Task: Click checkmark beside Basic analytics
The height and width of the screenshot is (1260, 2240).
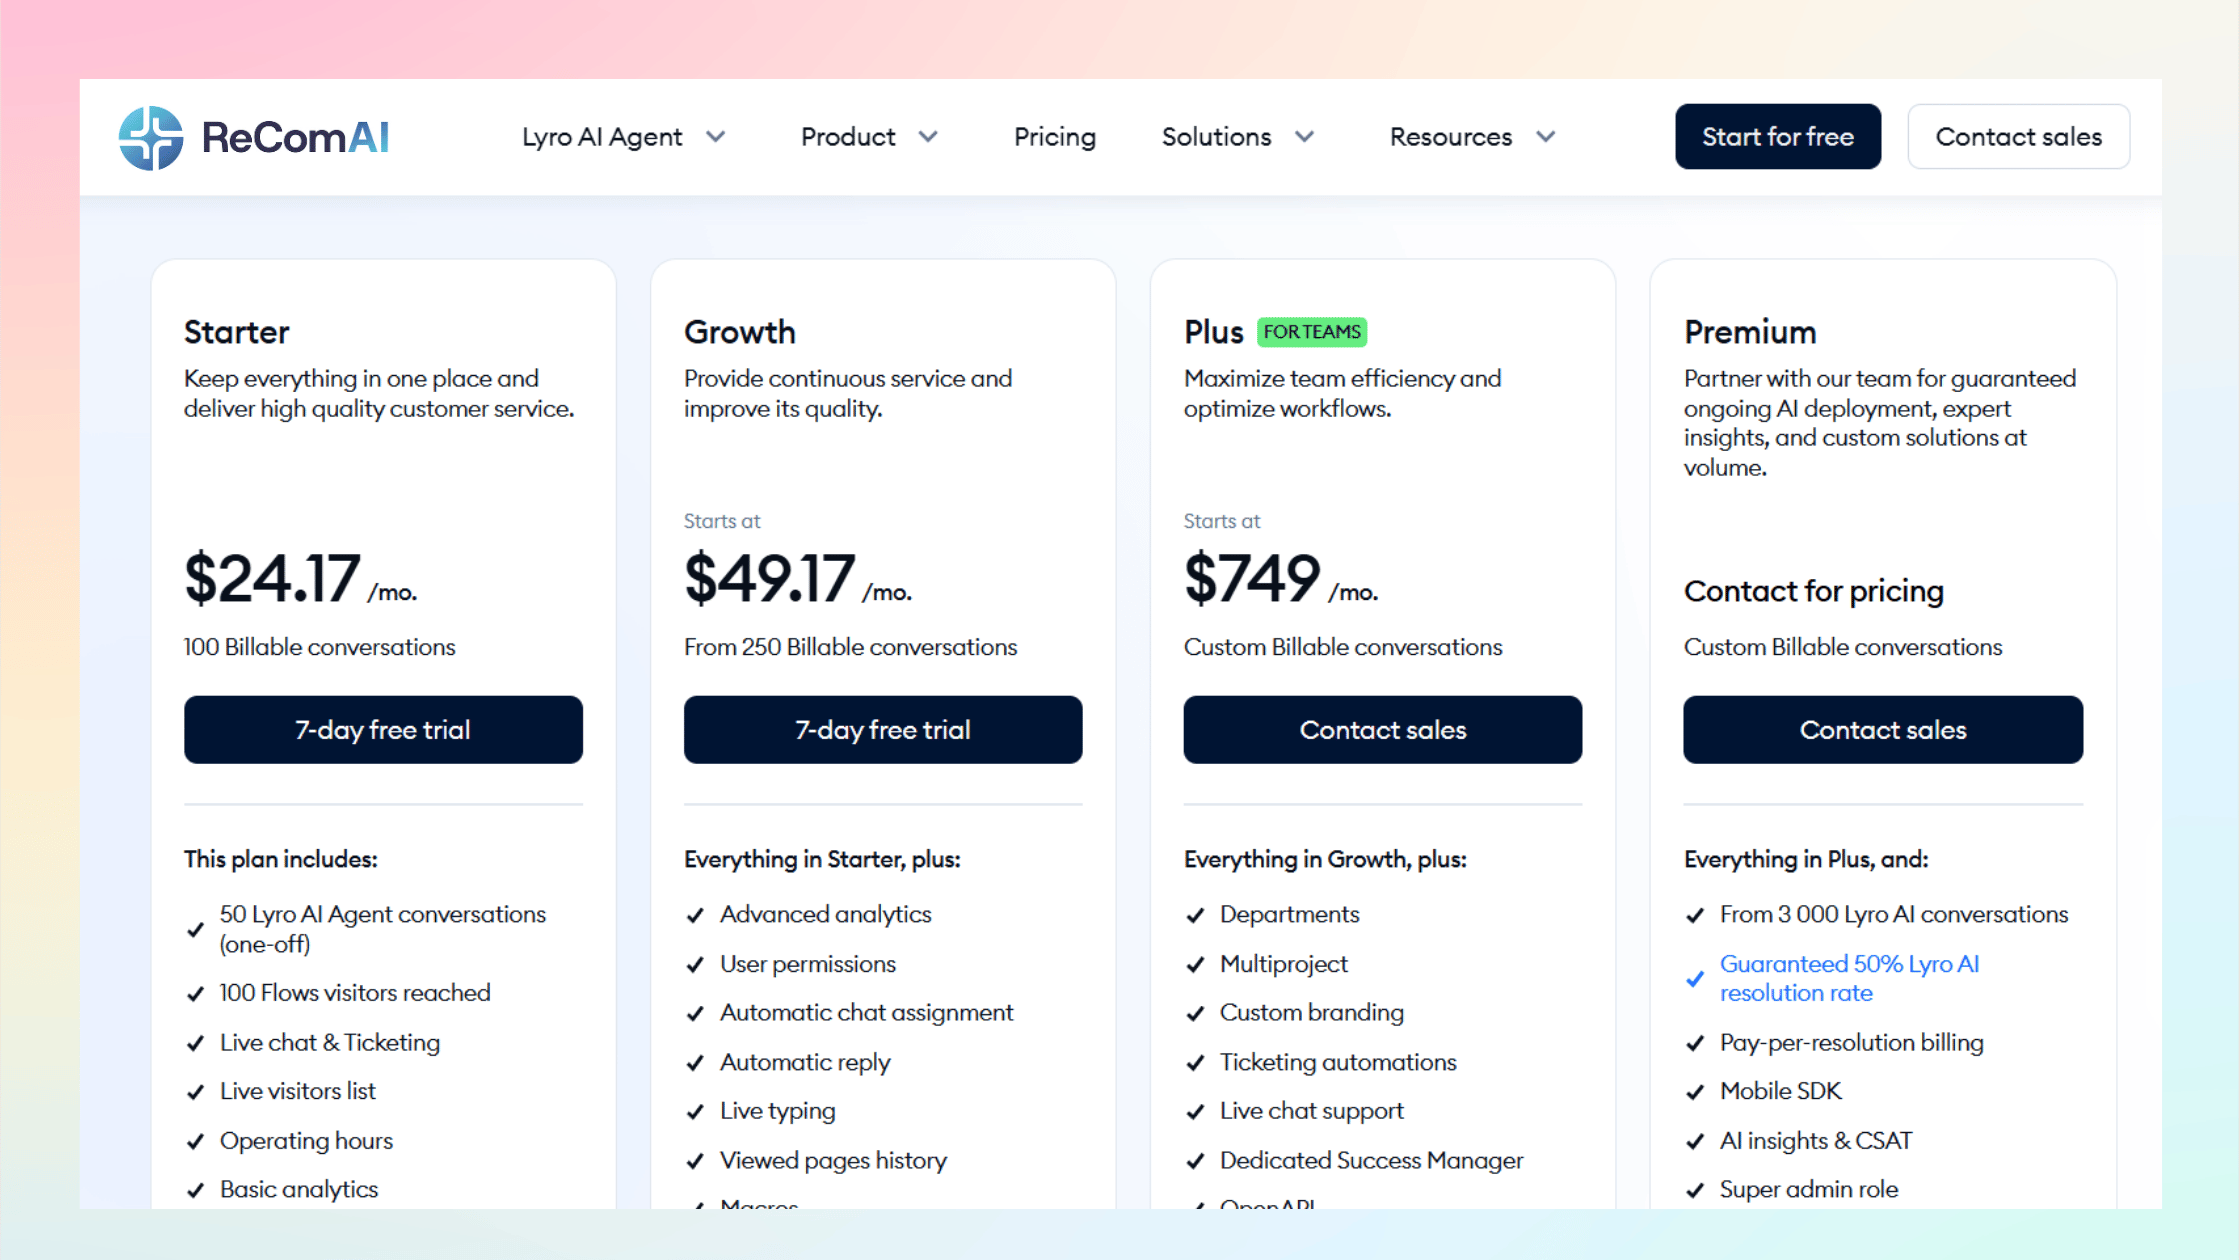Action: click(196, 1191)
